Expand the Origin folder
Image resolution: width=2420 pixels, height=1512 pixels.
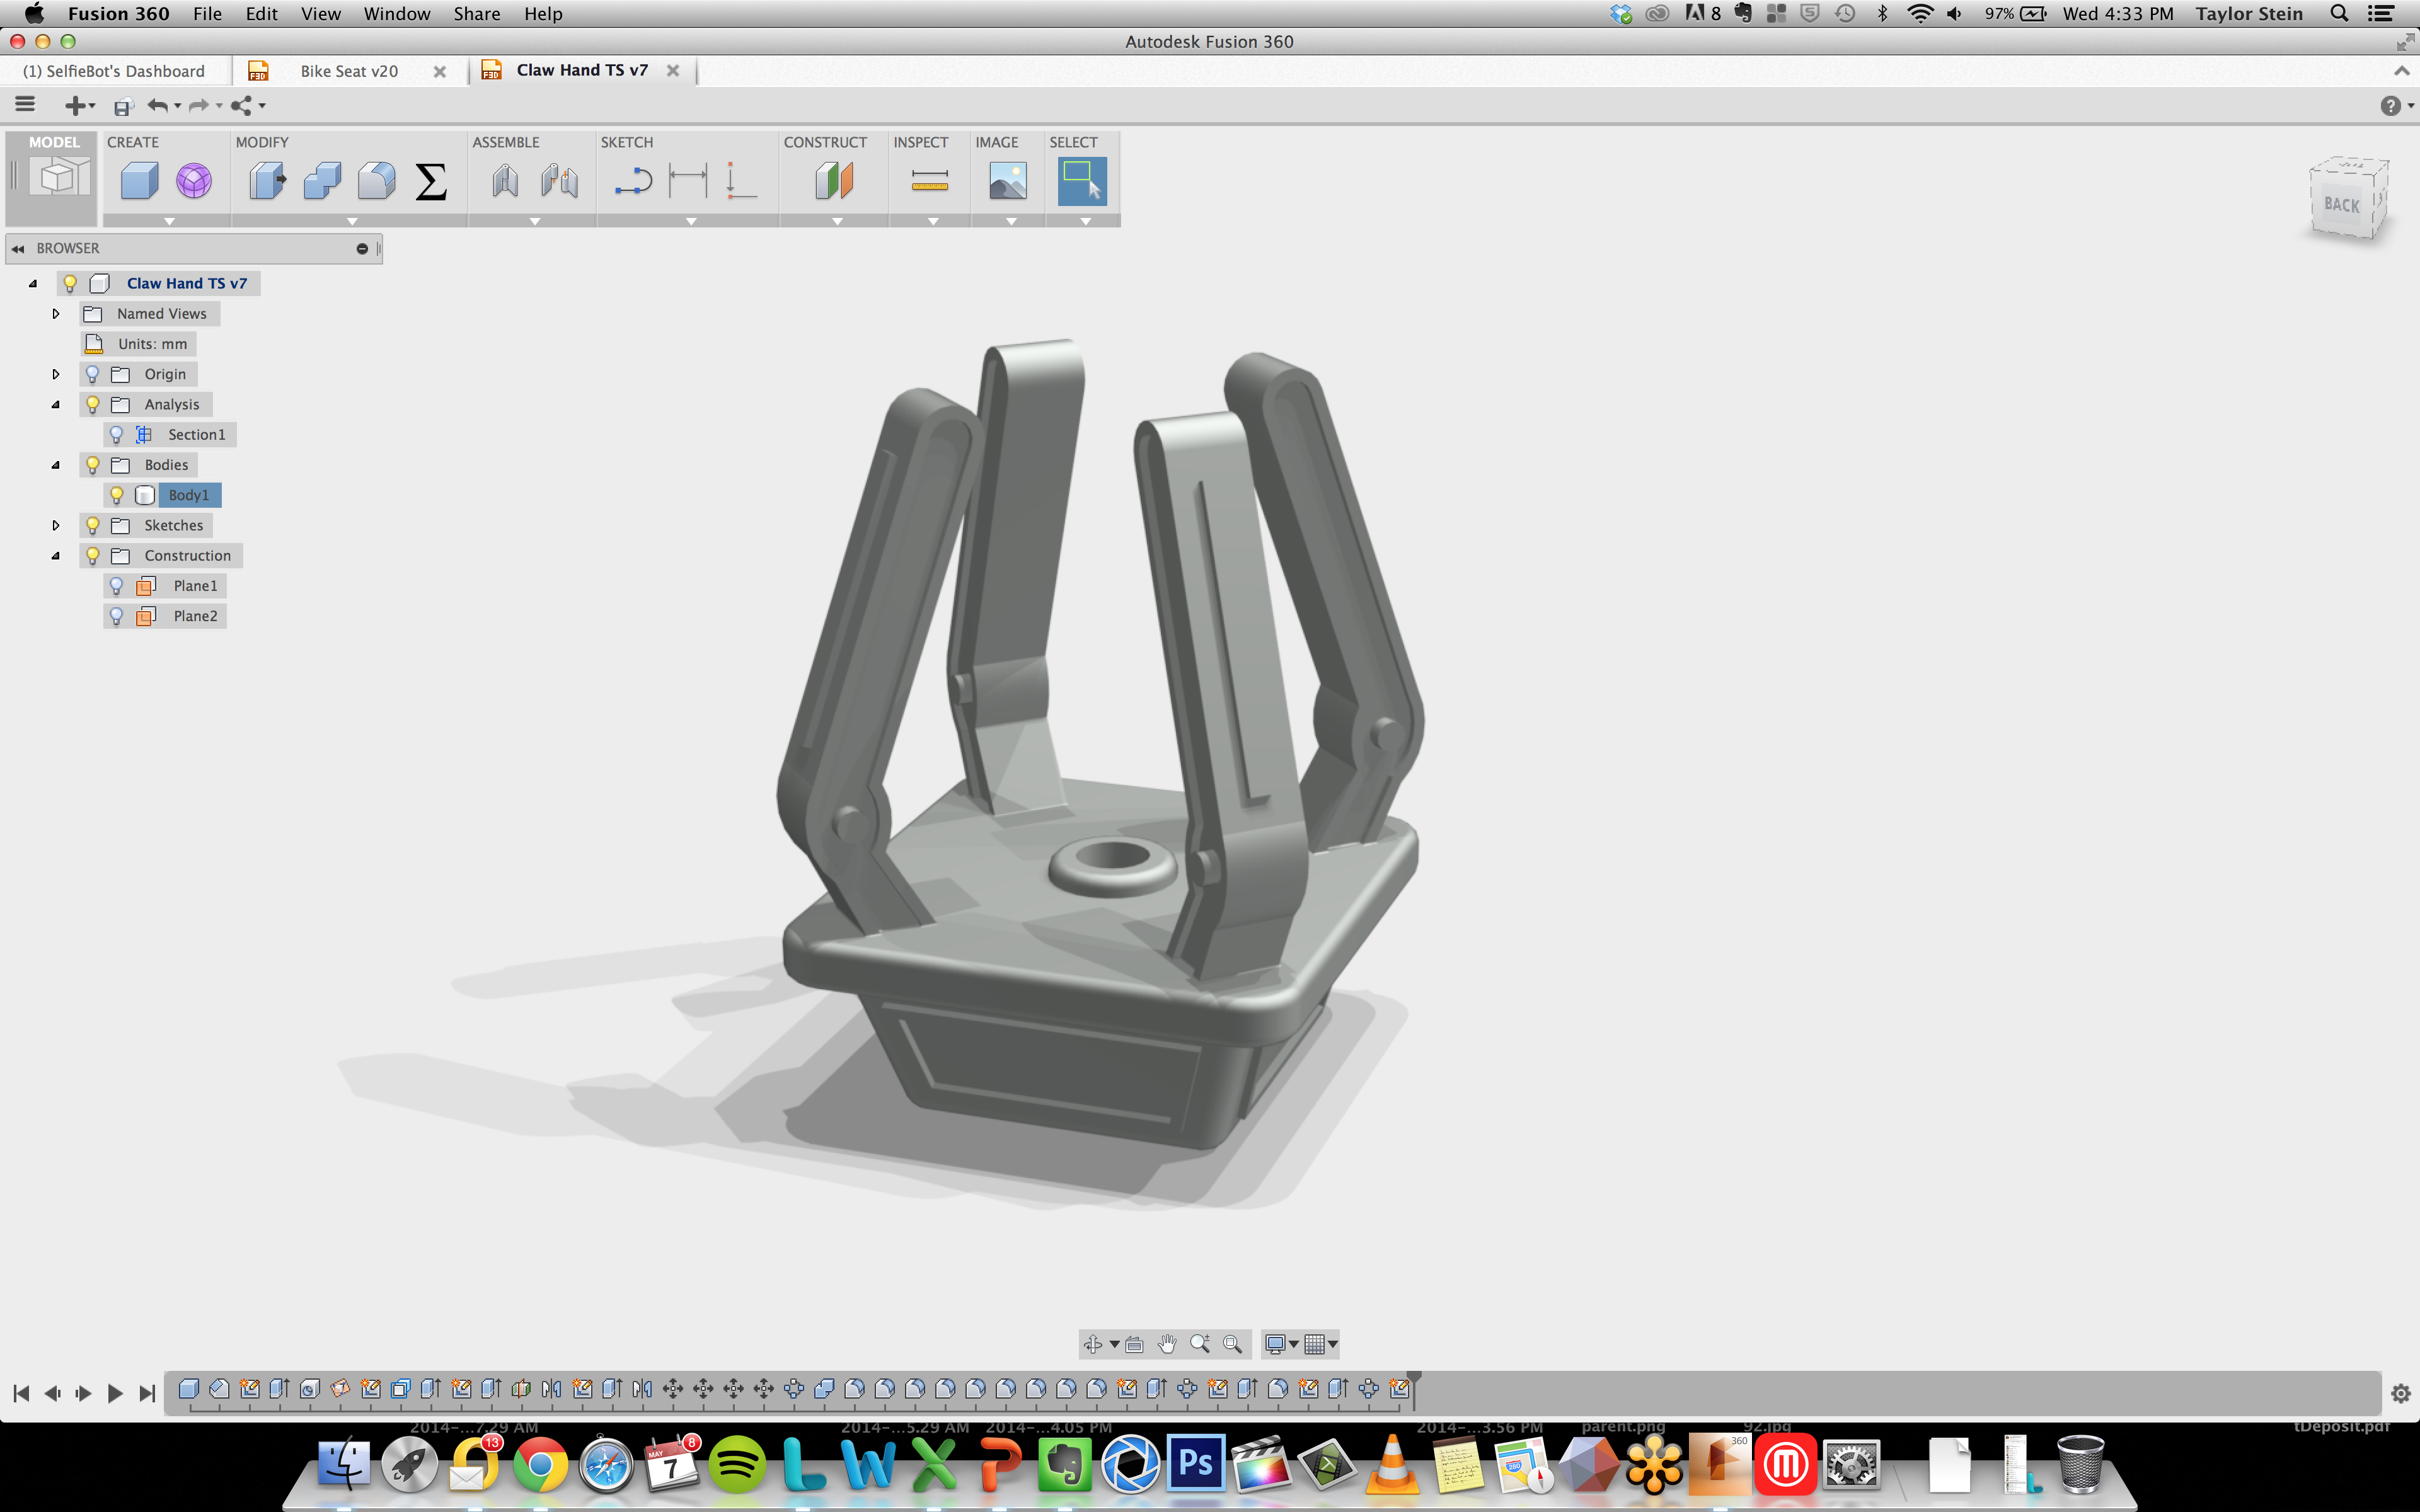point(56,374)
